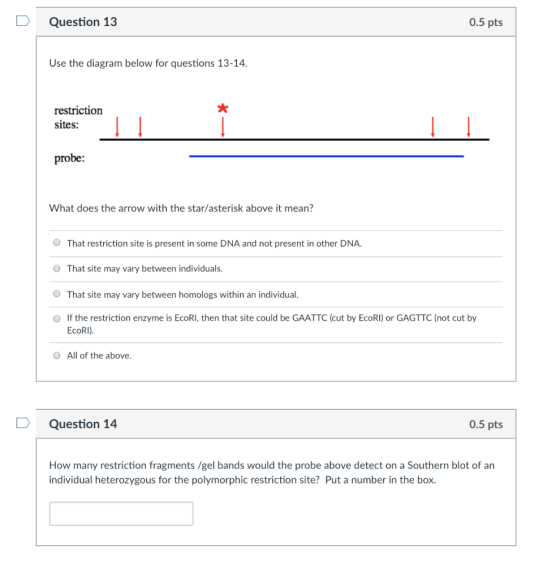Select 'present in some DNA' answer option
Screen dimensions: 560x579
56,243
